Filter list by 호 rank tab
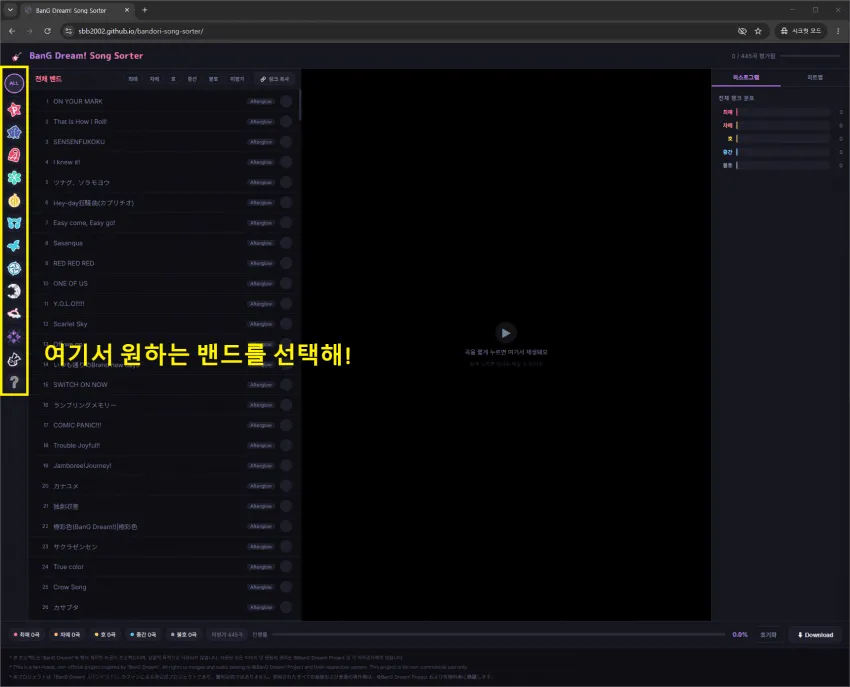This screenshot has width=850, height=687. [x=173, y=79]
